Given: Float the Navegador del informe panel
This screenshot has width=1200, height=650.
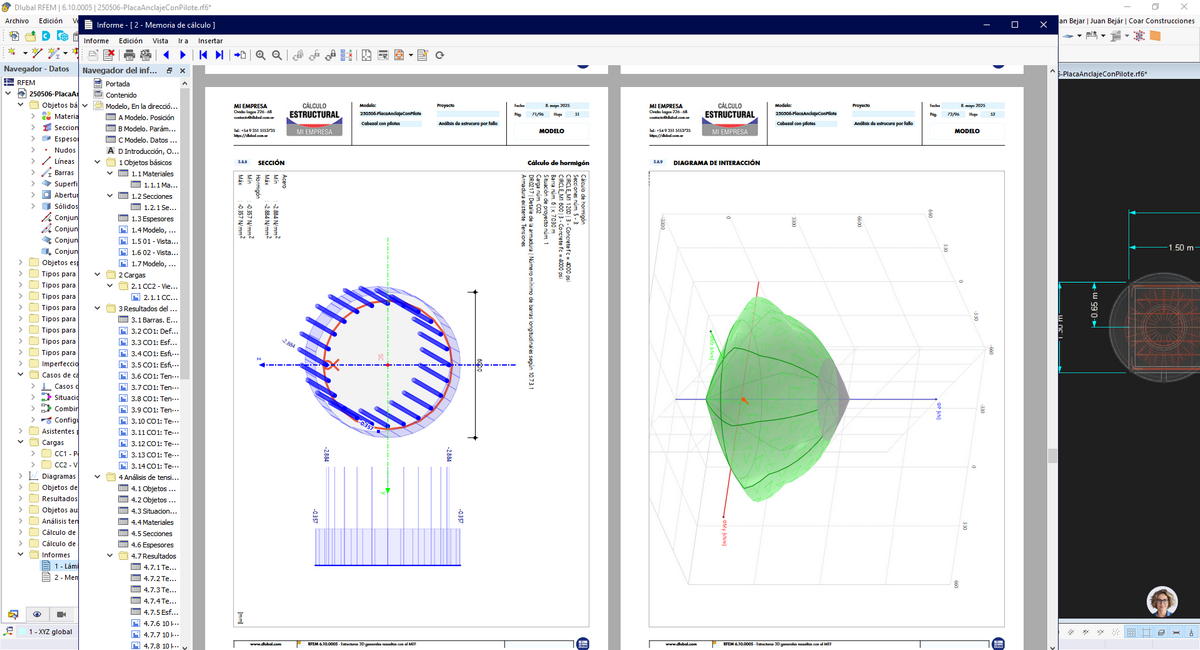Looking at the screenshot, I should [169, 71].
